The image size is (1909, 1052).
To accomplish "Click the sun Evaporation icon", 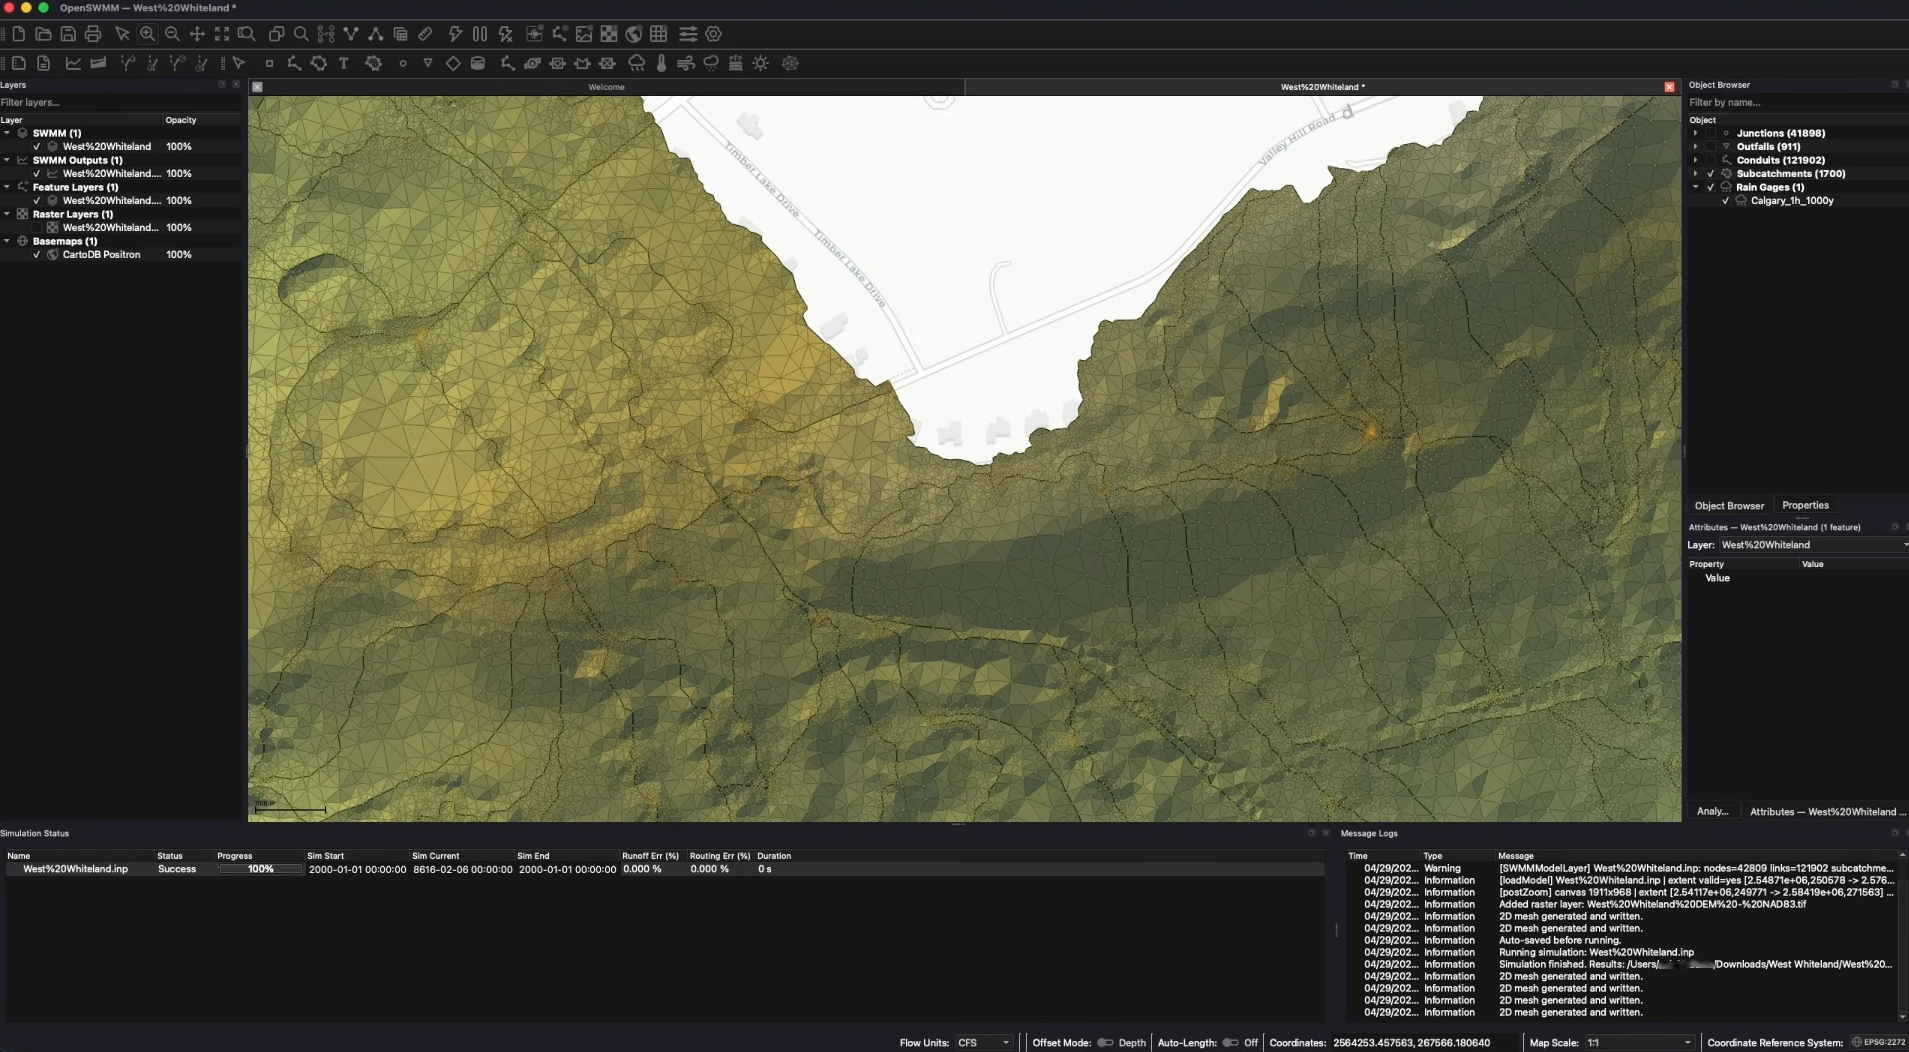I will pos(761,63).
